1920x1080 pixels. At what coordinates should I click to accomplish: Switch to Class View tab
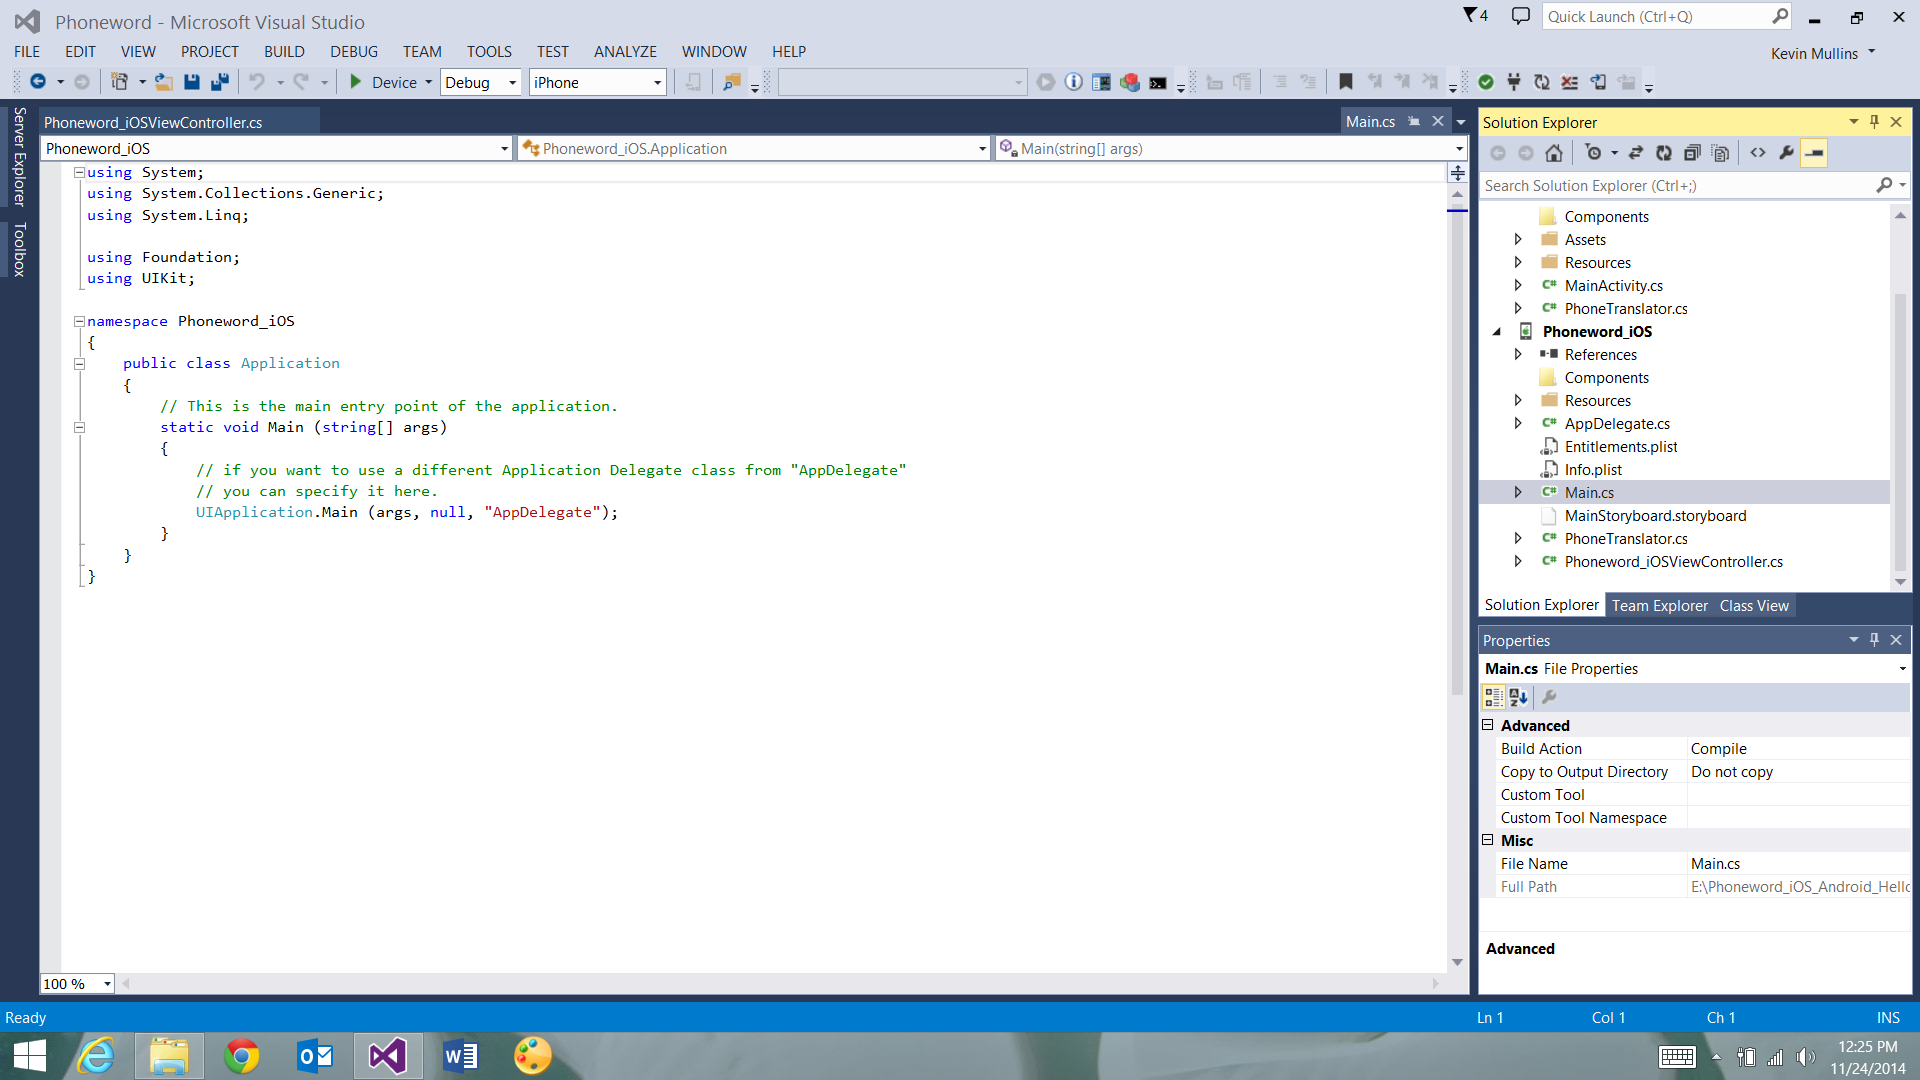tap(1754, 604)
